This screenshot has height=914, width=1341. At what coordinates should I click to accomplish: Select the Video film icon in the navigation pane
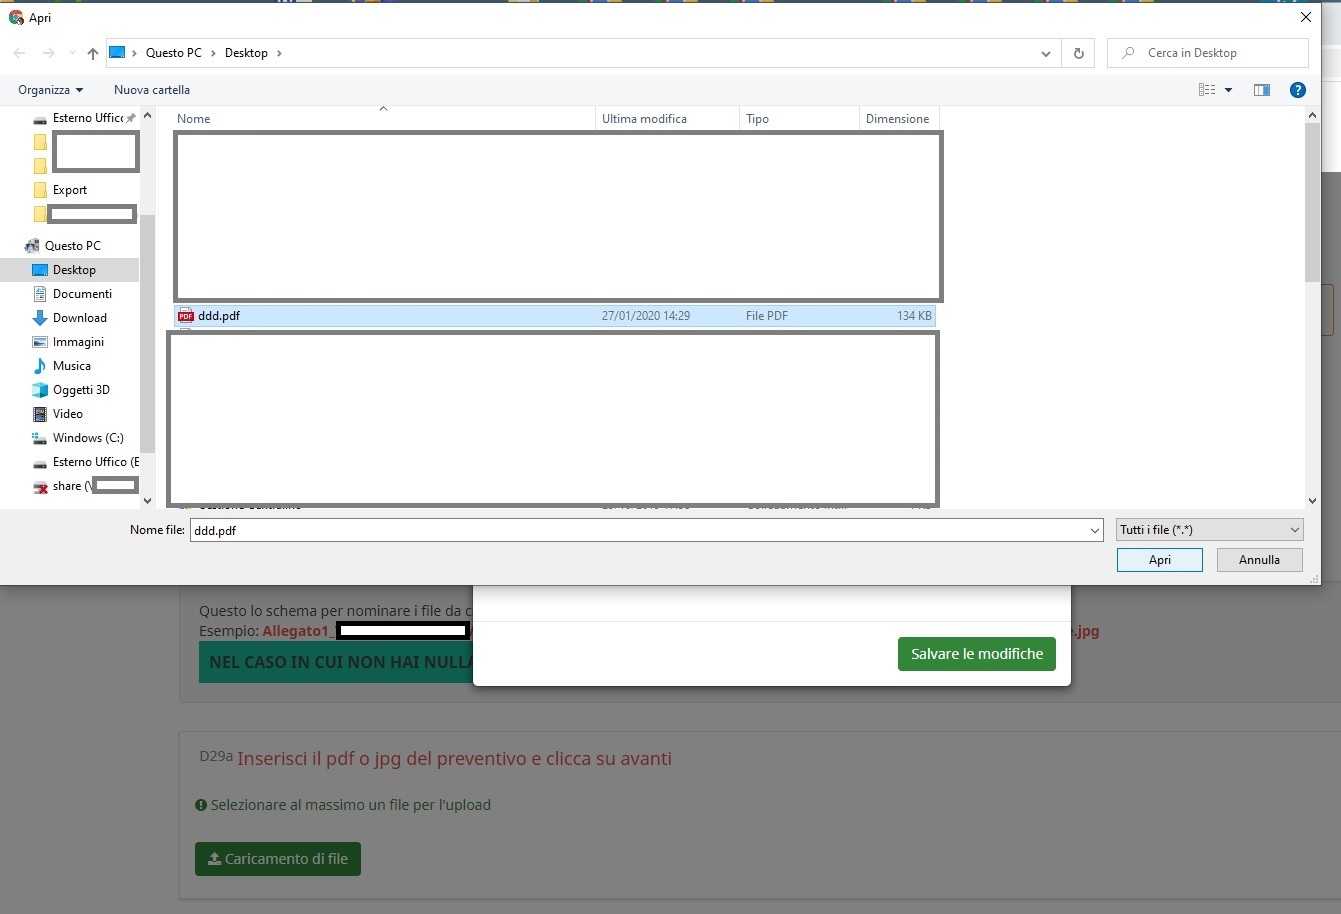pos(40,414)
